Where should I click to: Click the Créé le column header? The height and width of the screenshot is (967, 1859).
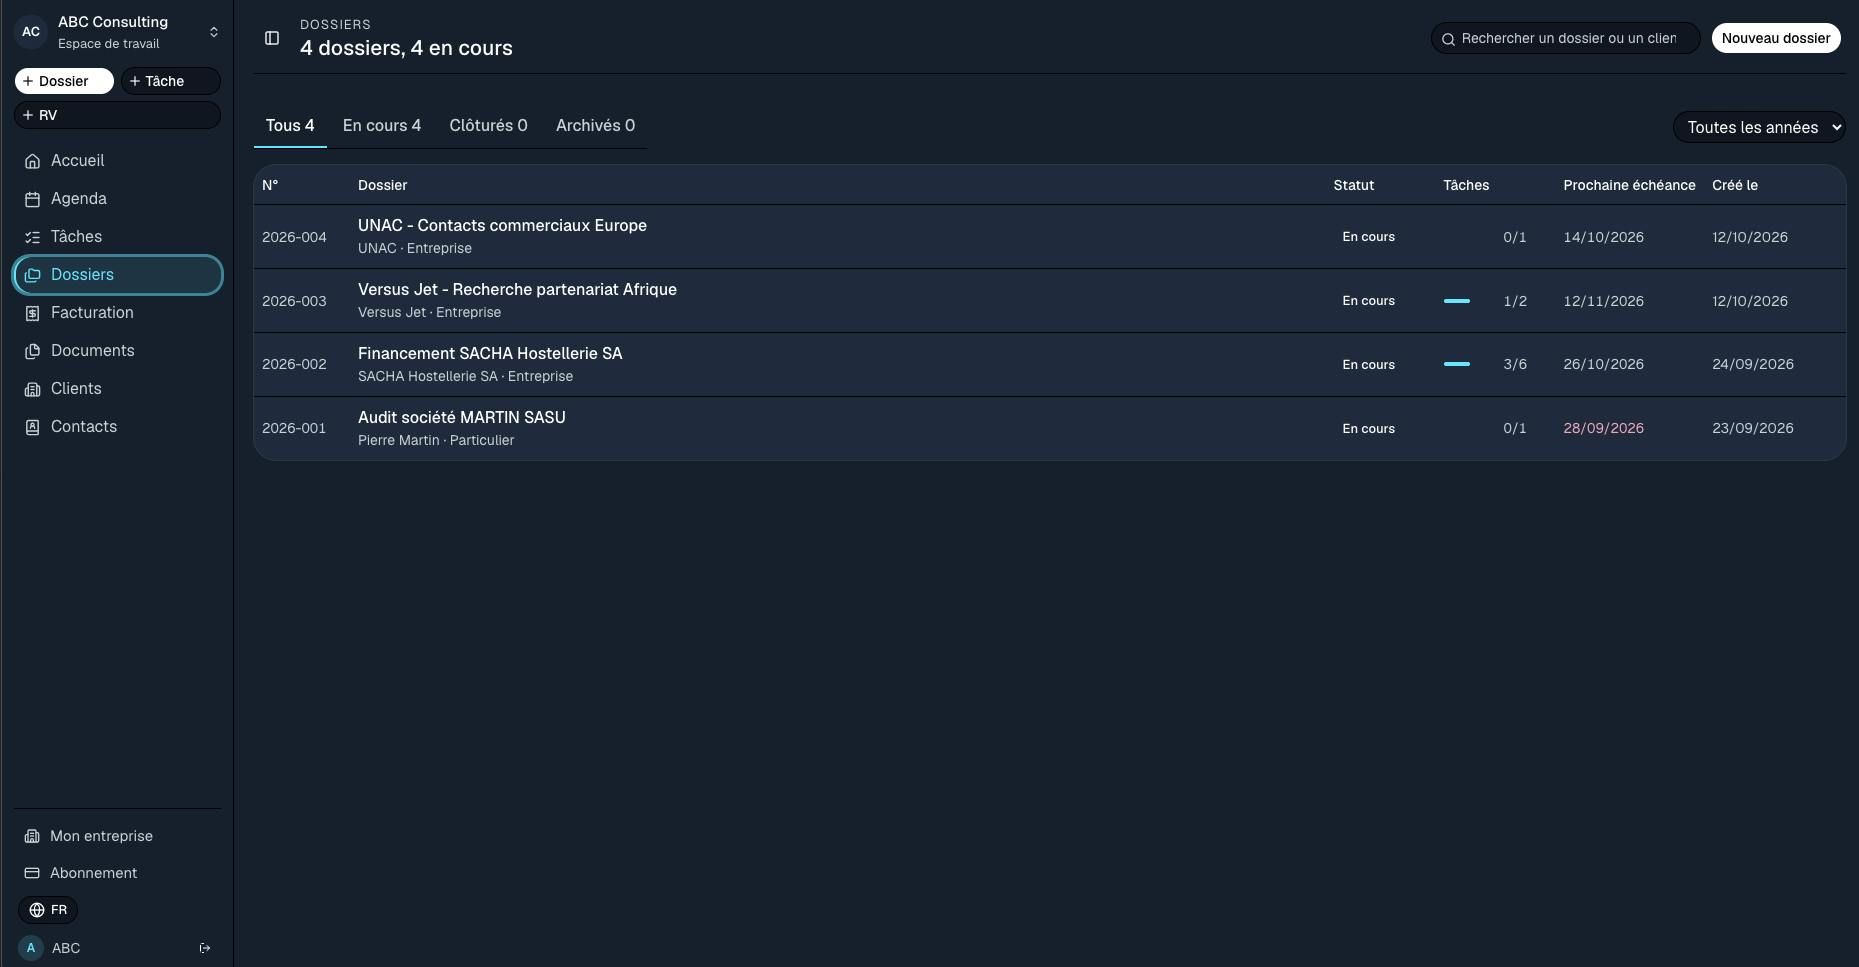[1735, 185]
